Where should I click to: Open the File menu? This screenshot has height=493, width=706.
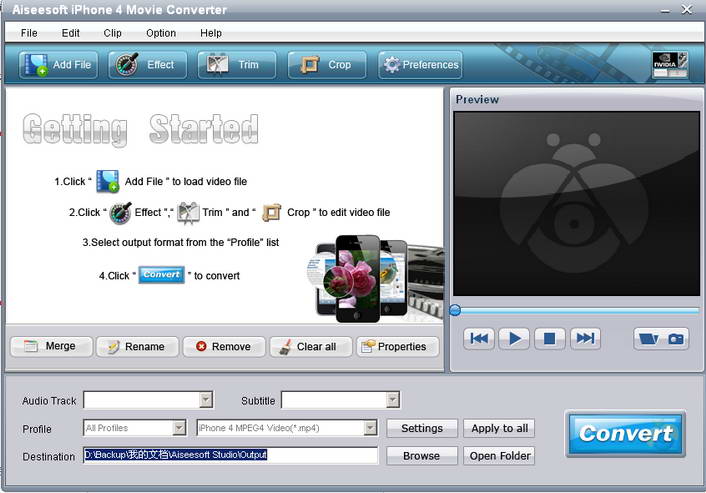pos(29,33)
